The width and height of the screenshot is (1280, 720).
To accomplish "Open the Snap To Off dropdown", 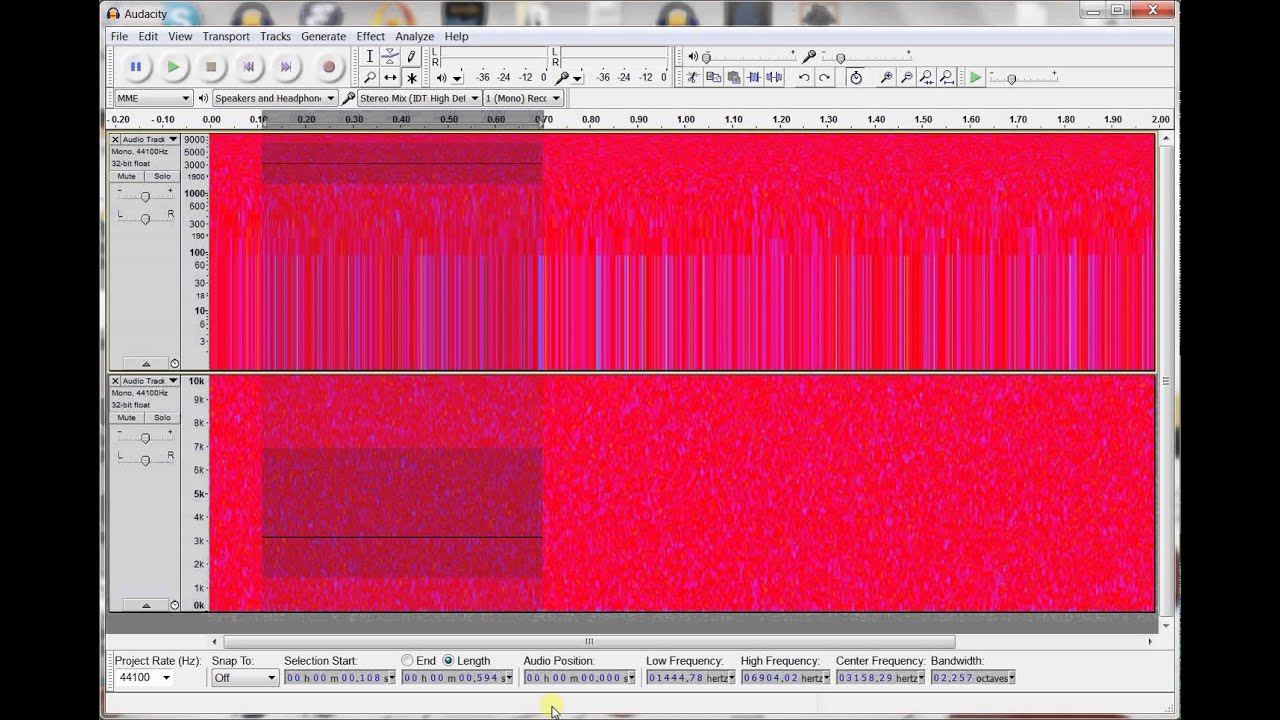I will (x=244, y=678).
